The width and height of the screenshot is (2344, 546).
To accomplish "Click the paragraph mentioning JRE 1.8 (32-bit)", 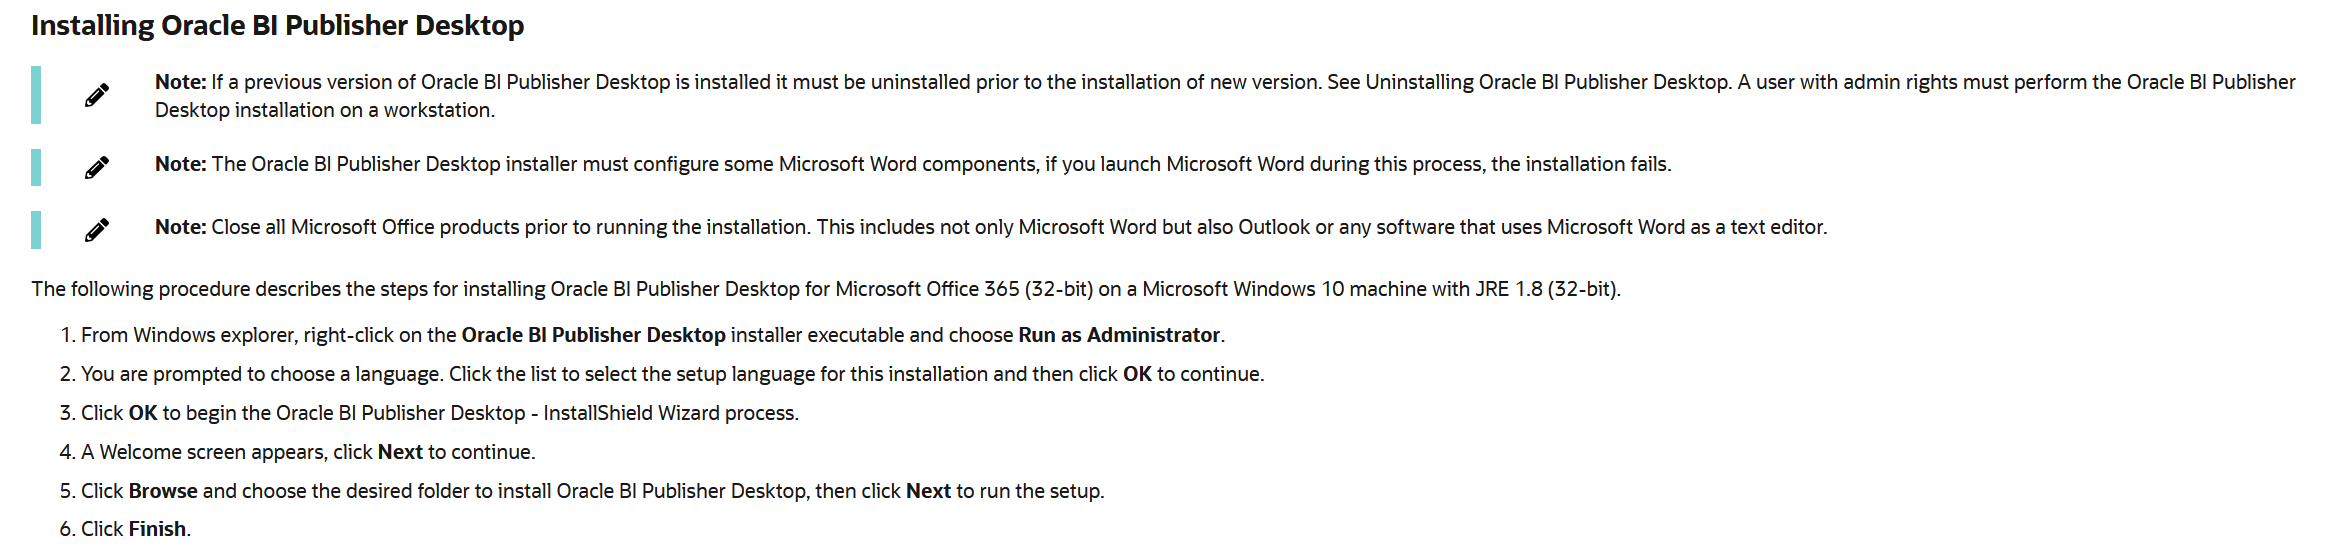I will click(826, 289).
